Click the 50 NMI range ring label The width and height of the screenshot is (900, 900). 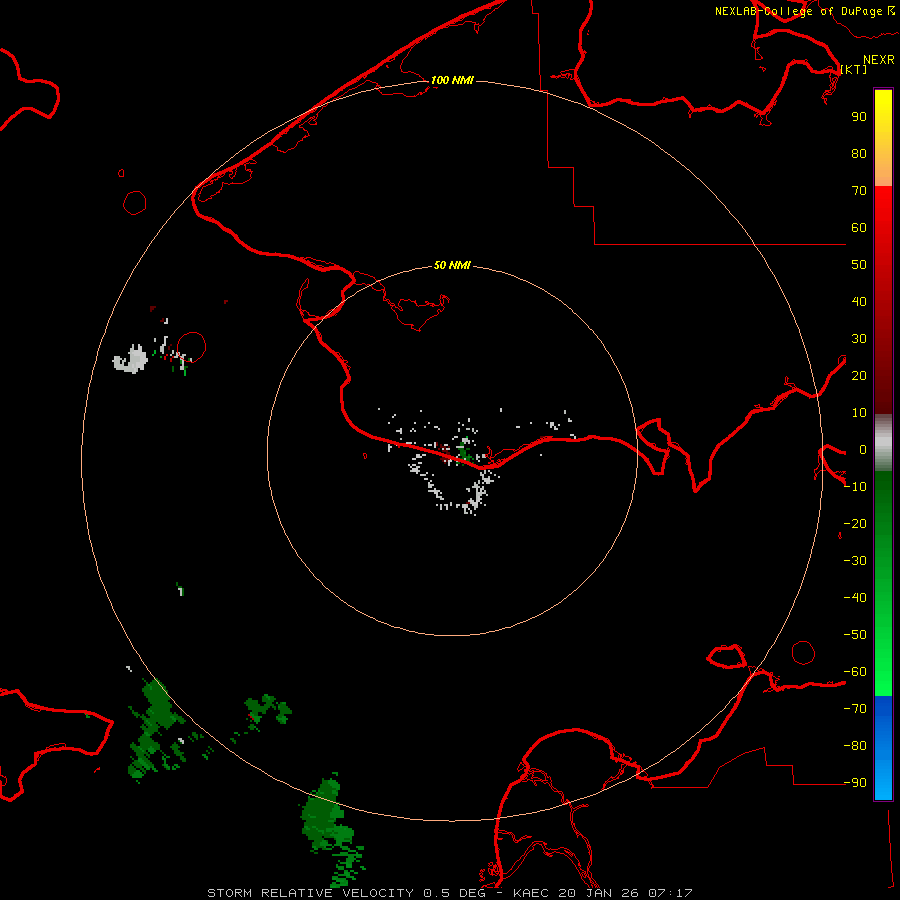tap(452, 265)
